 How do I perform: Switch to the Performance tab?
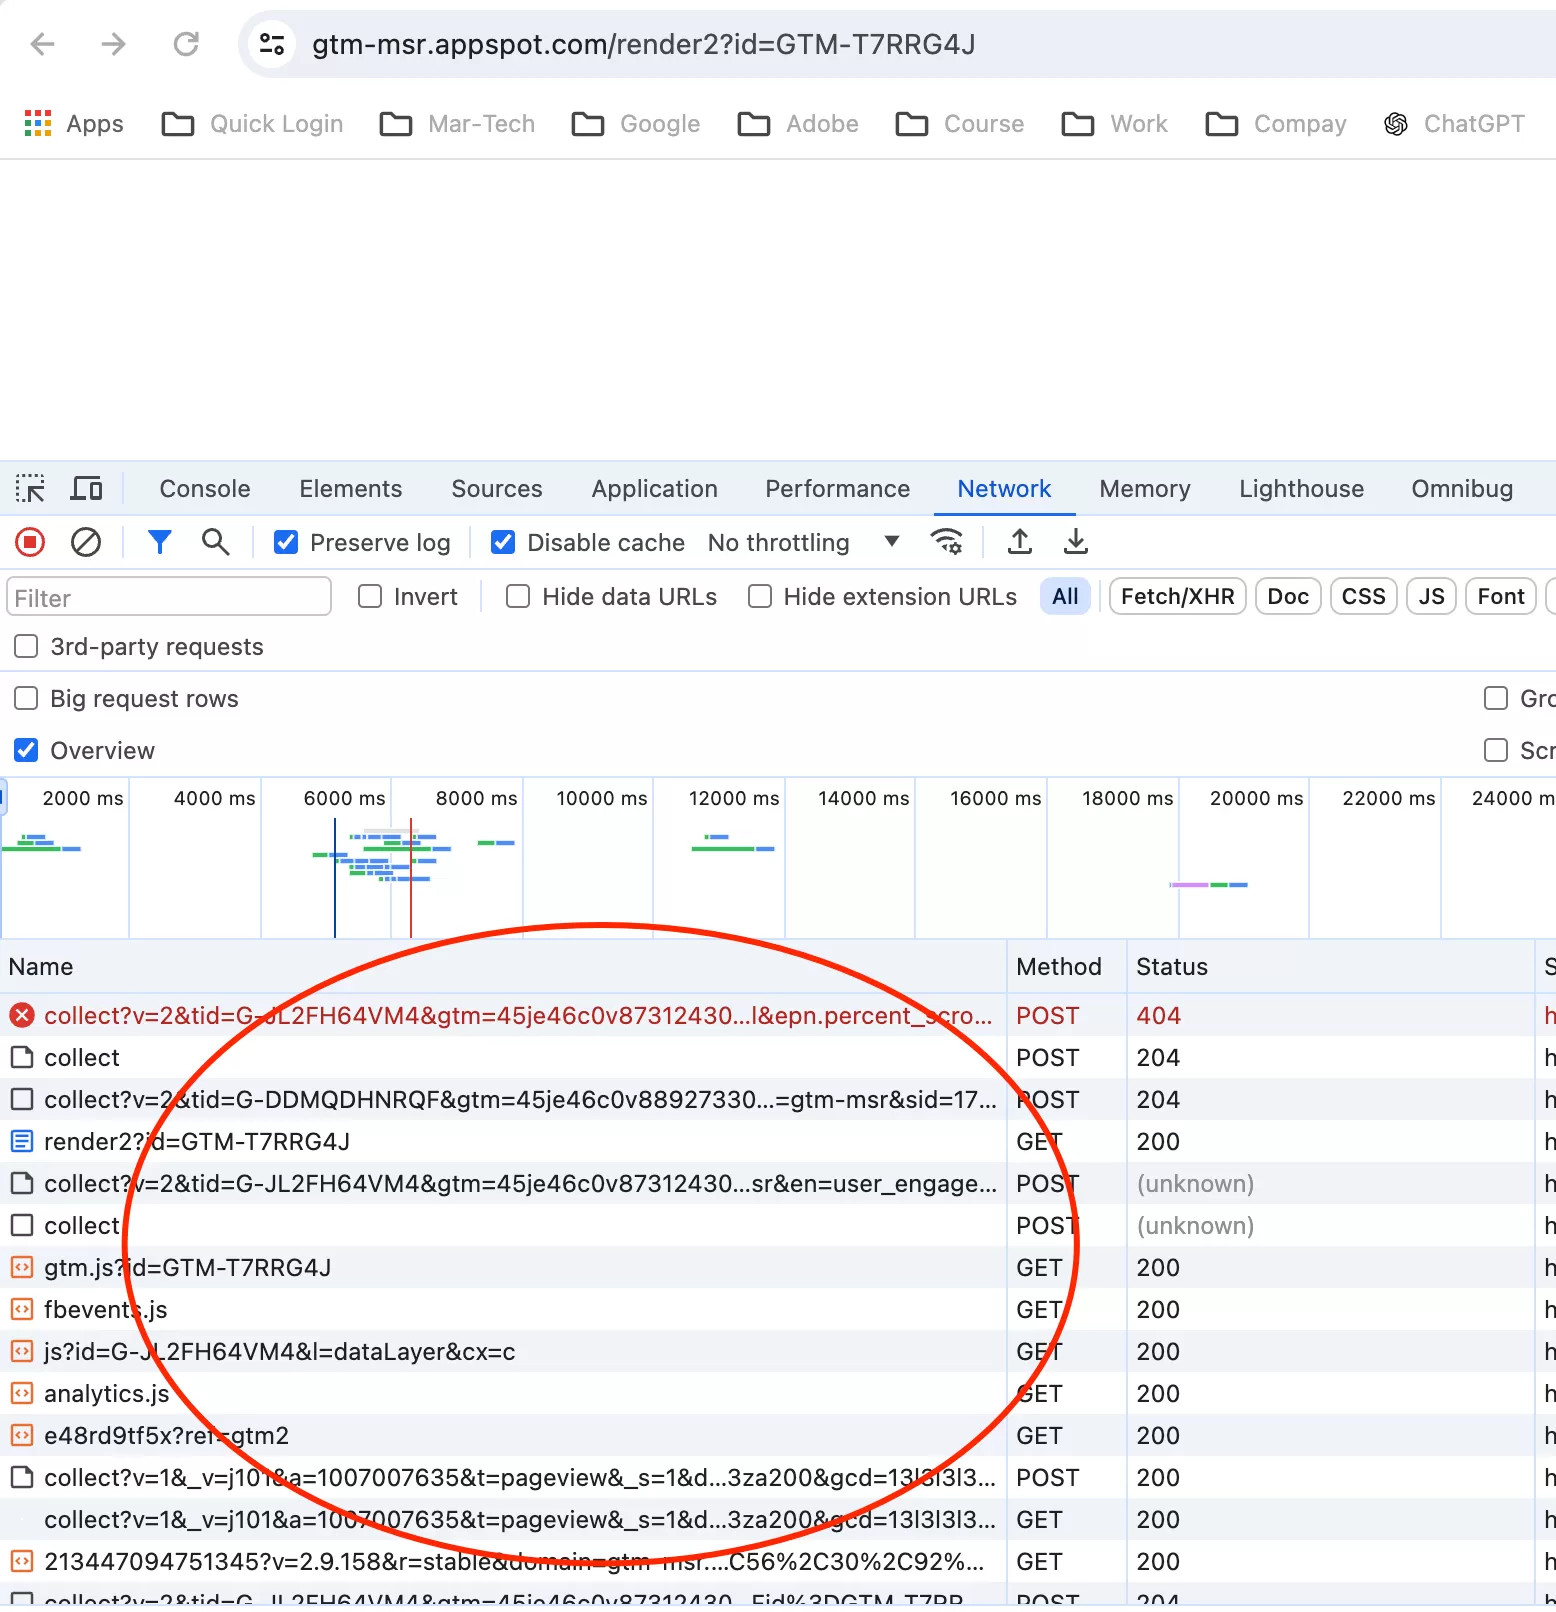(x=838, y=489)
